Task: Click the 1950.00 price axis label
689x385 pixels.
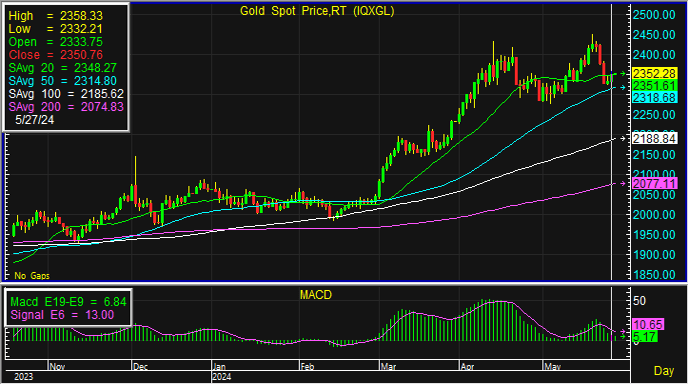Action: [654, 235]
